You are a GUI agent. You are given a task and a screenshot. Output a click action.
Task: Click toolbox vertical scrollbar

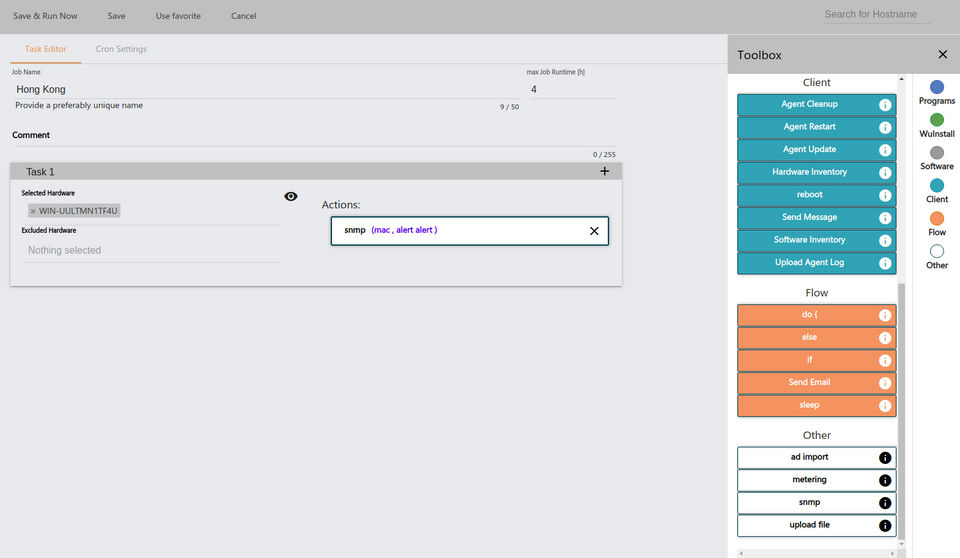coord(901,410)
